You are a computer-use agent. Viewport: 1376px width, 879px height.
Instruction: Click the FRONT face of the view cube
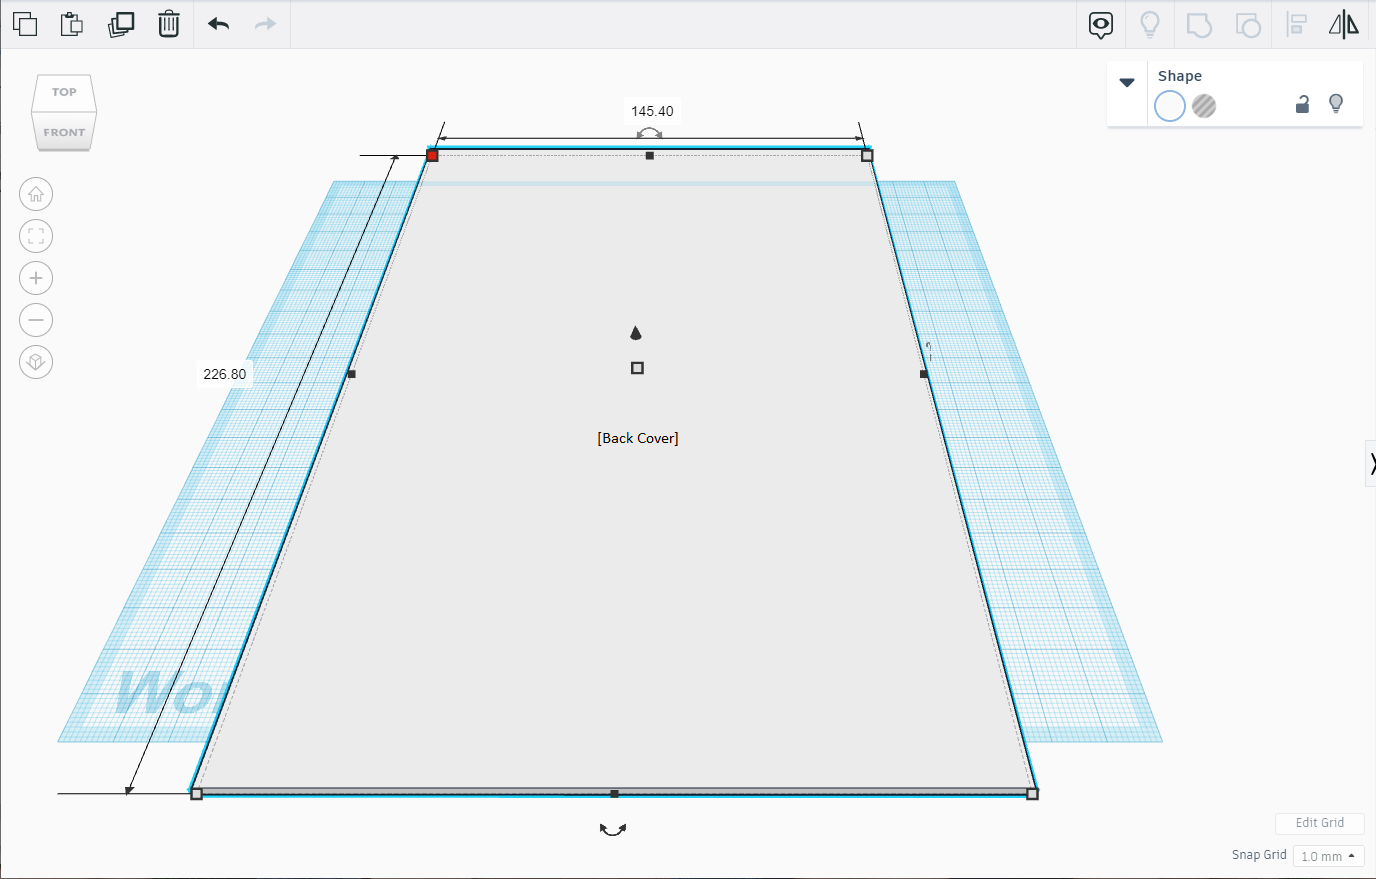tap(64, 132)
